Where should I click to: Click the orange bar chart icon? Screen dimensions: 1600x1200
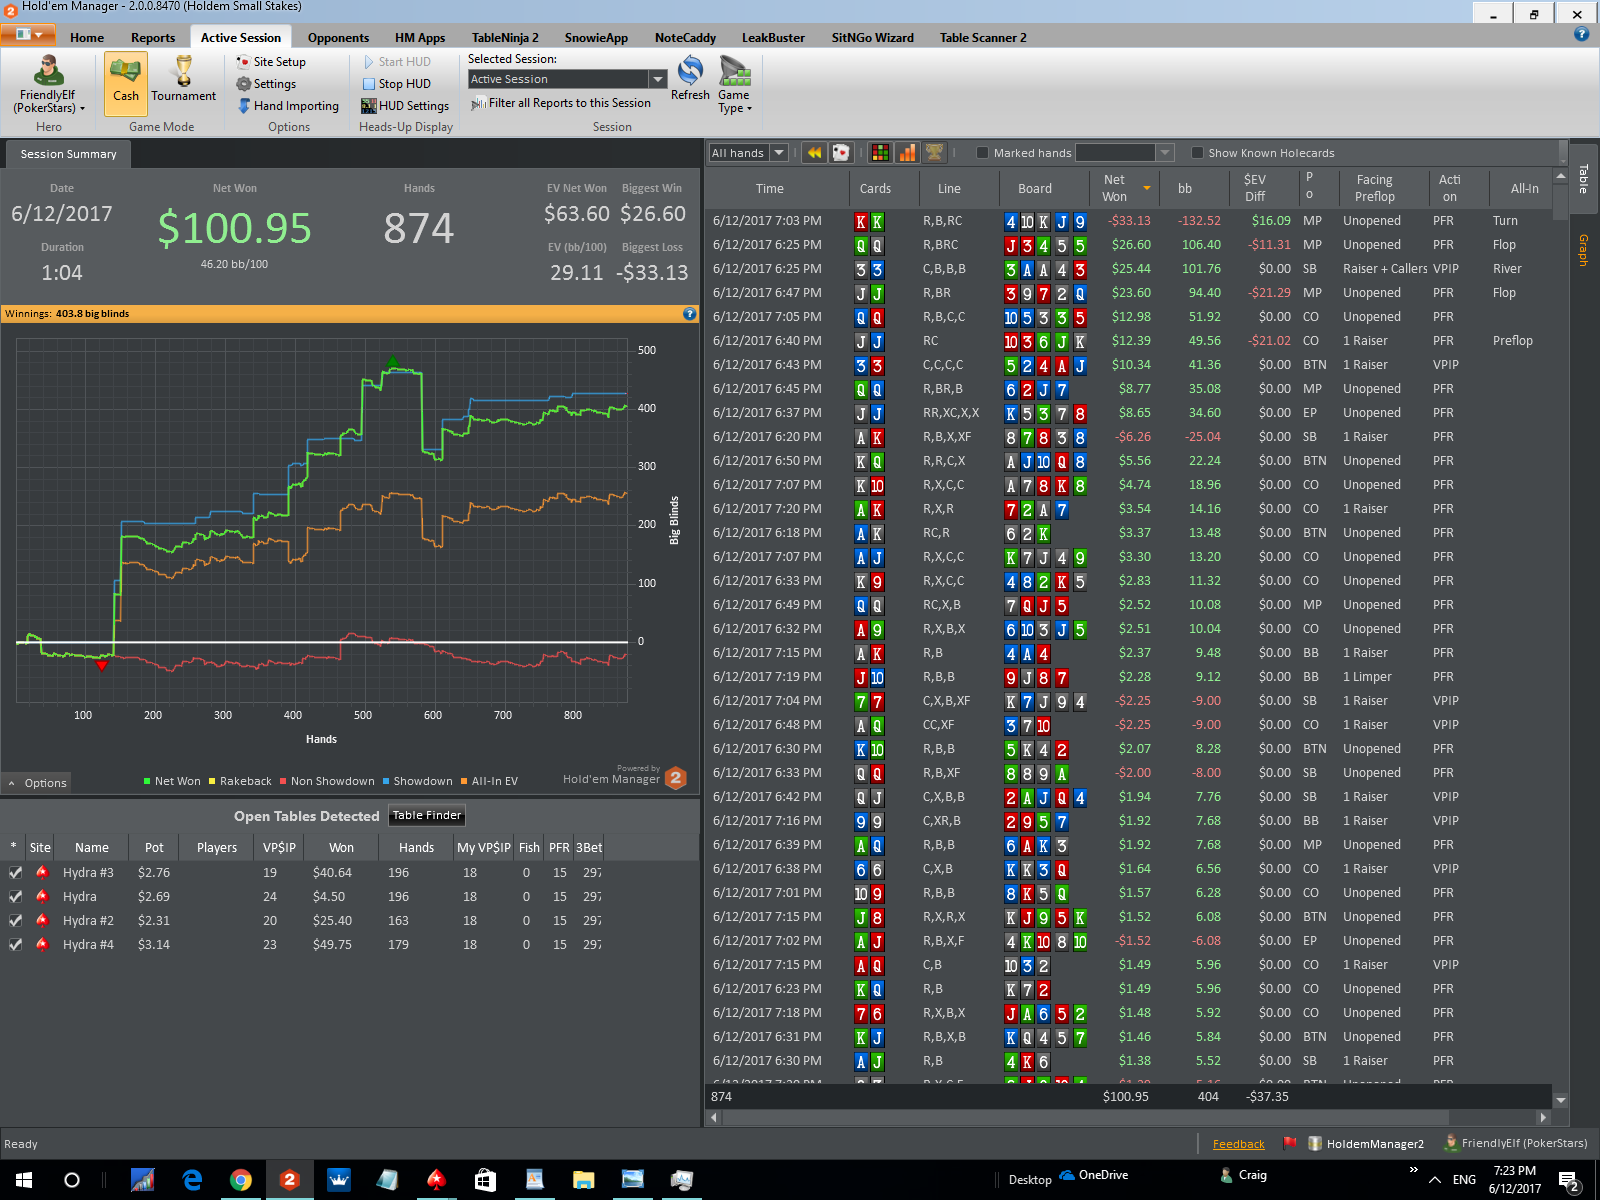(x=907, y=153)
